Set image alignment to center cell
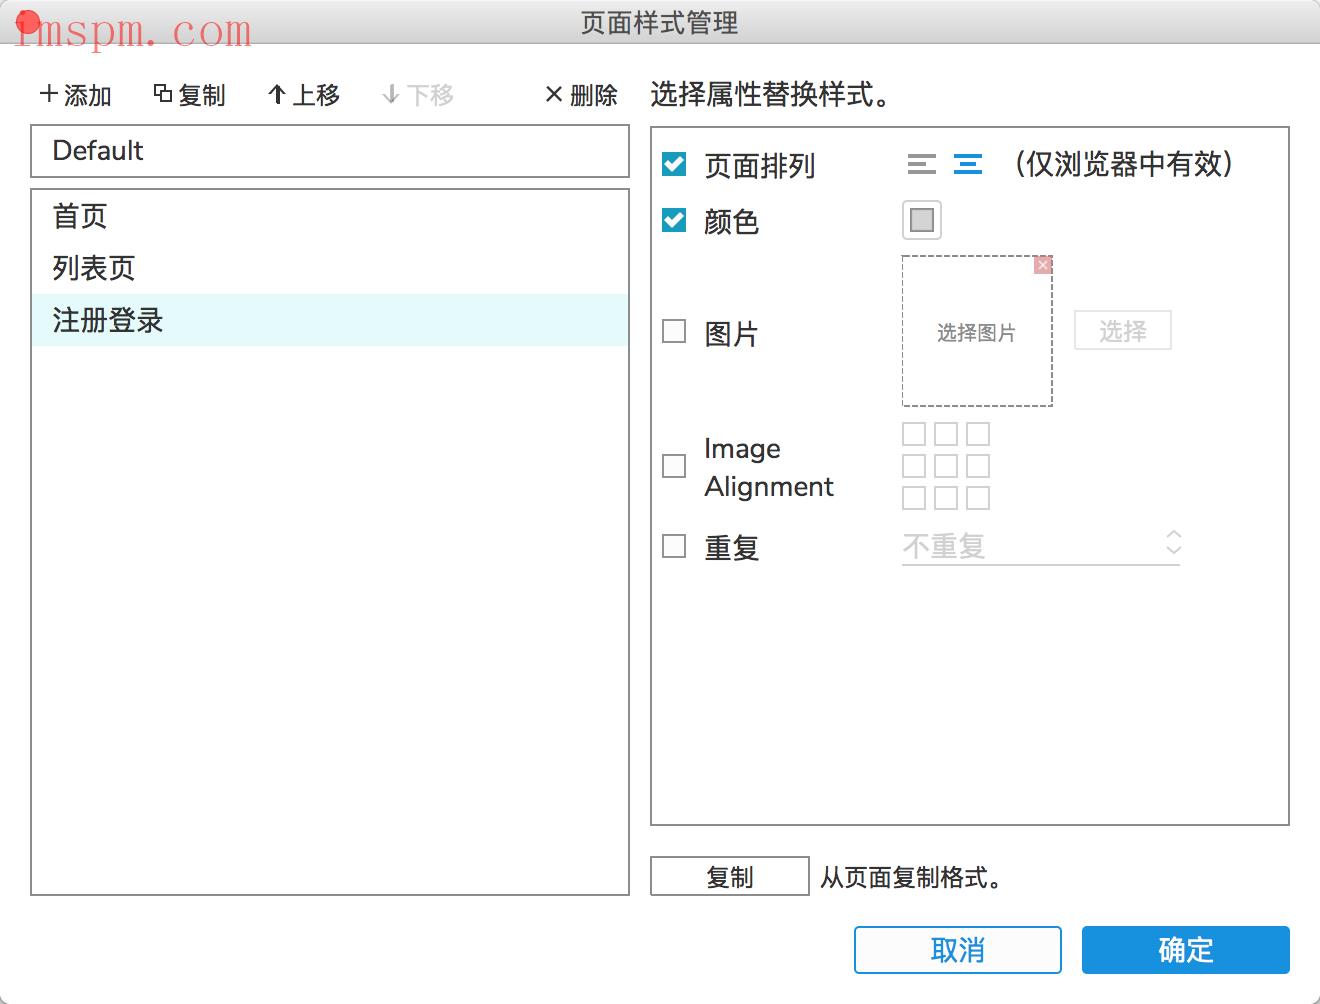 (x=946, y=466)
